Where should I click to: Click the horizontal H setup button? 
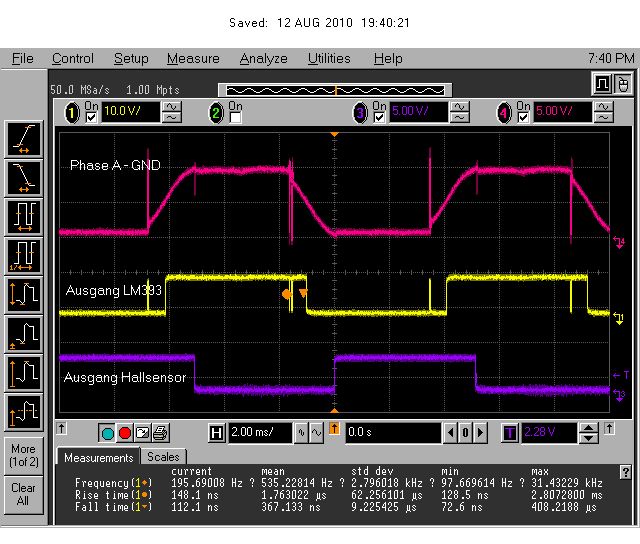(217, 433)
